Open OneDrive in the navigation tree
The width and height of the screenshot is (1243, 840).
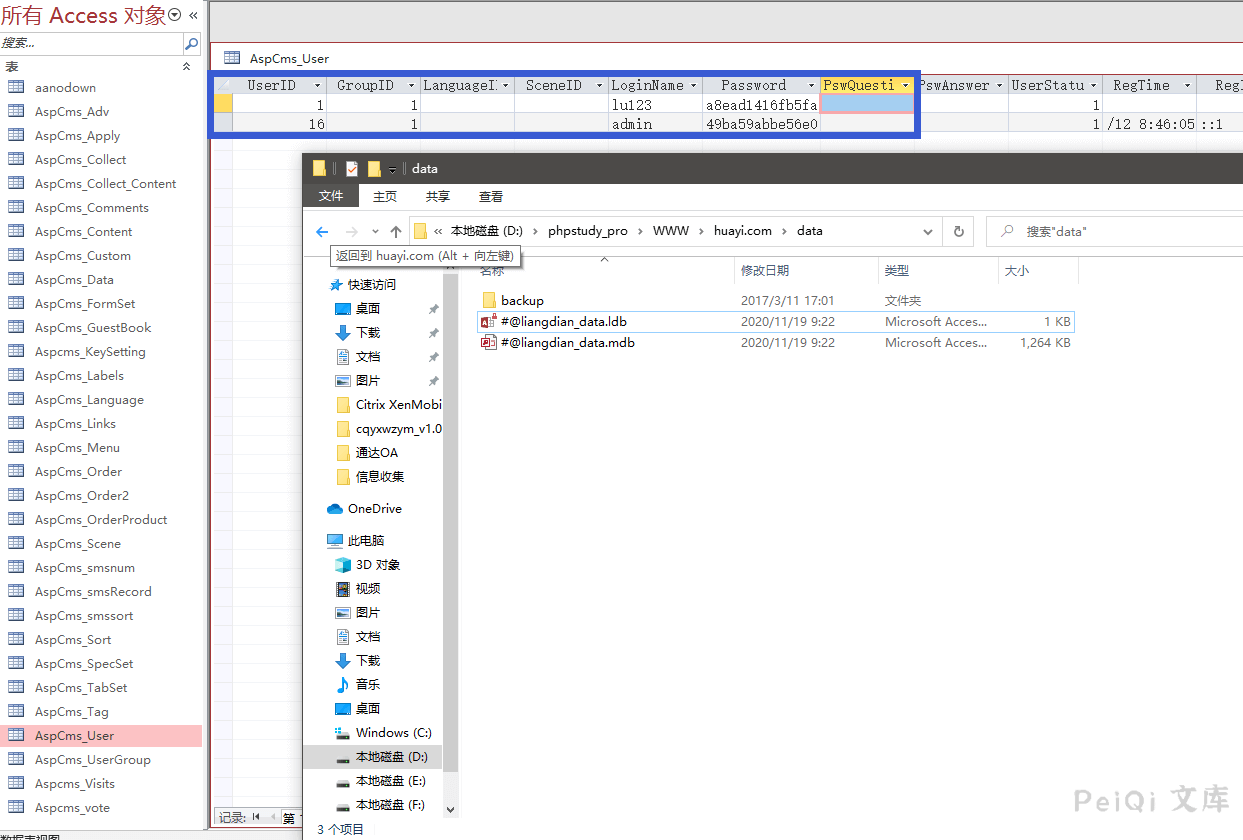click(374, 509)
